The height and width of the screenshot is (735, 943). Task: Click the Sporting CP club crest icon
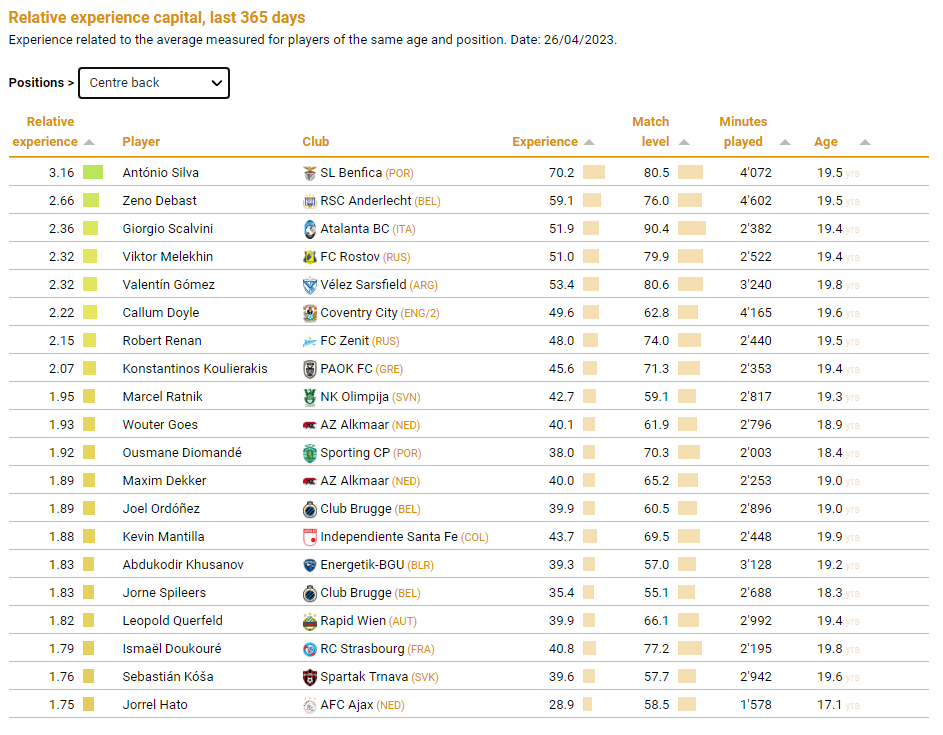[309, 453]
